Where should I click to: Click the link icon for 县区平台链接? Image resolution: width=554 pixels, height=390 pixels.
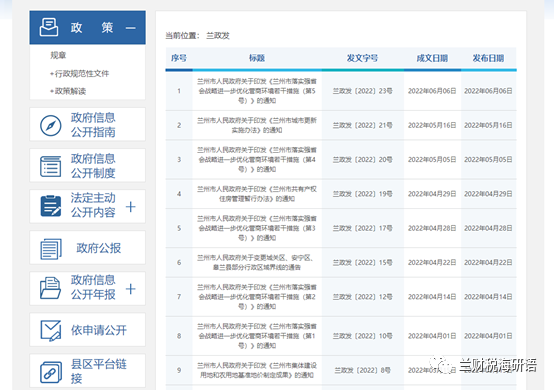coord(51,372)
